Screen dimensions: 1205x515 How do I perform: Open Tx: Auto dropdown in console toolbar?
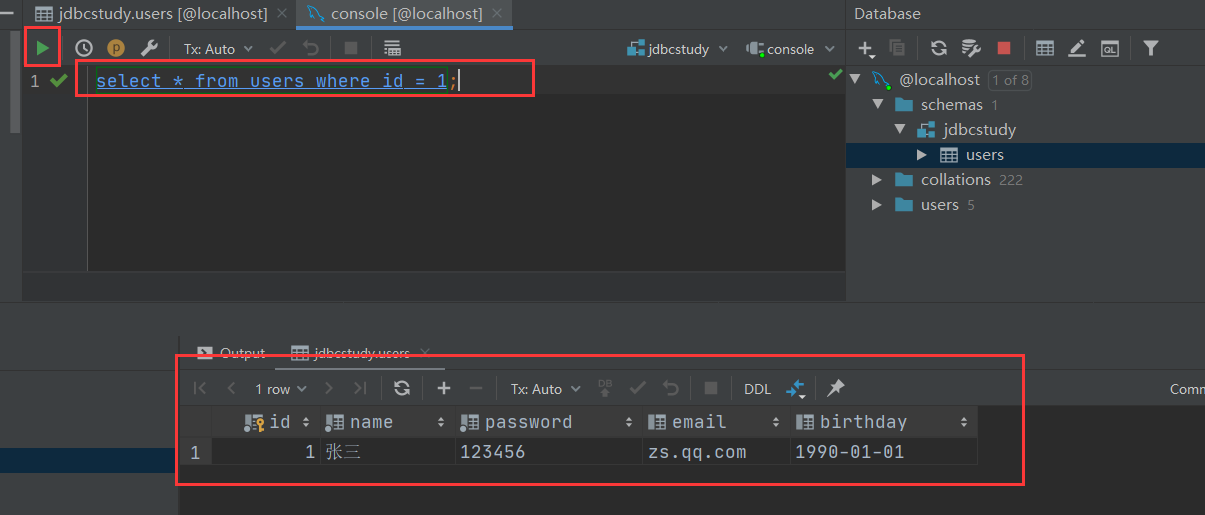(217, 48)
